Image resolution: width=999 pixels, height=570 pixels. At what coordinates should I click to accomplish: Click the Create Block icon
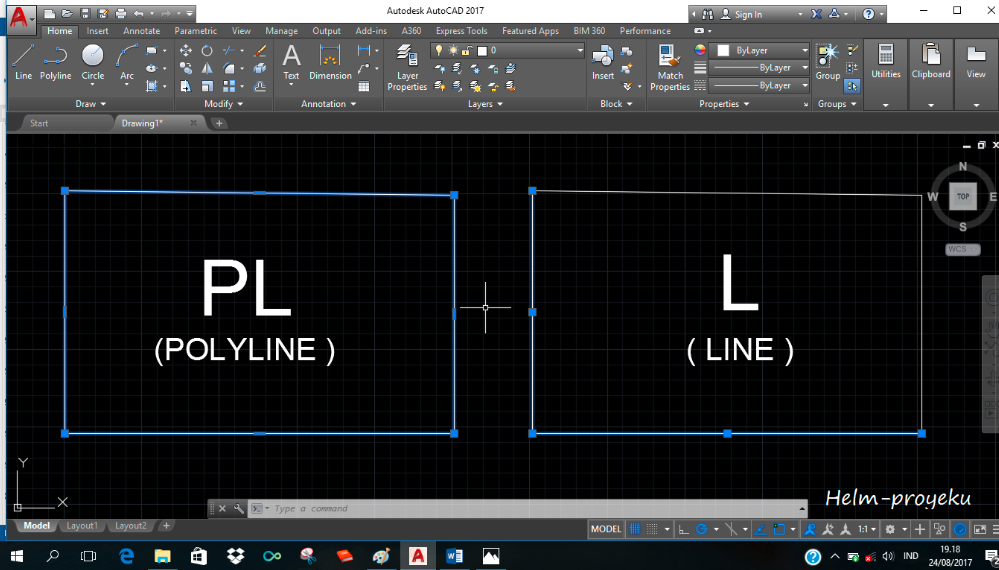tap(626, 50)
